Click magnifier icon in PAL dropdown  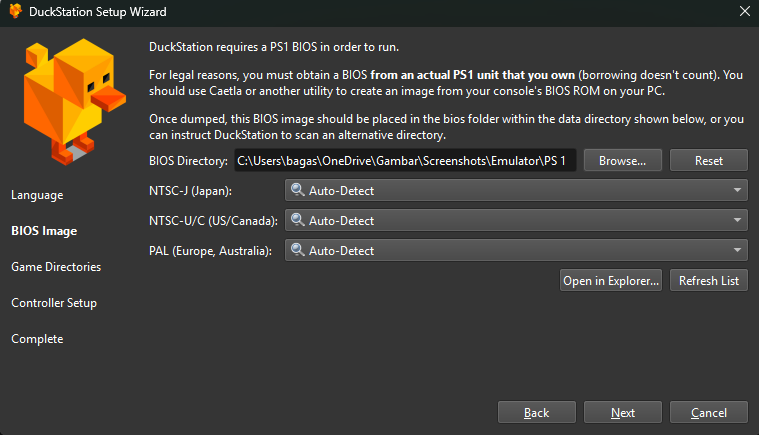tap(298, 250)
